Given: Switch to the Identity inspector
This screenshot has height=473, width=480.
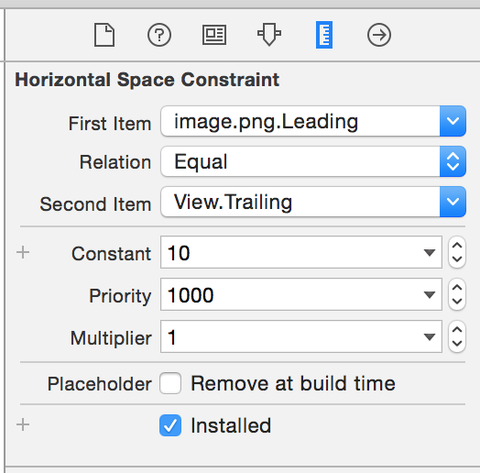Looking at the screenshot, I should pos(214,35).
